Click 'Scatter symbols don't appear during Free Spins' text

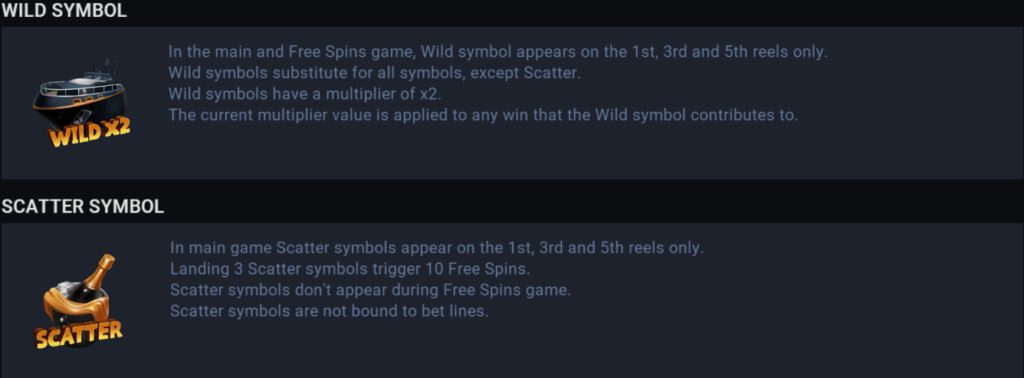pos(370,290)
